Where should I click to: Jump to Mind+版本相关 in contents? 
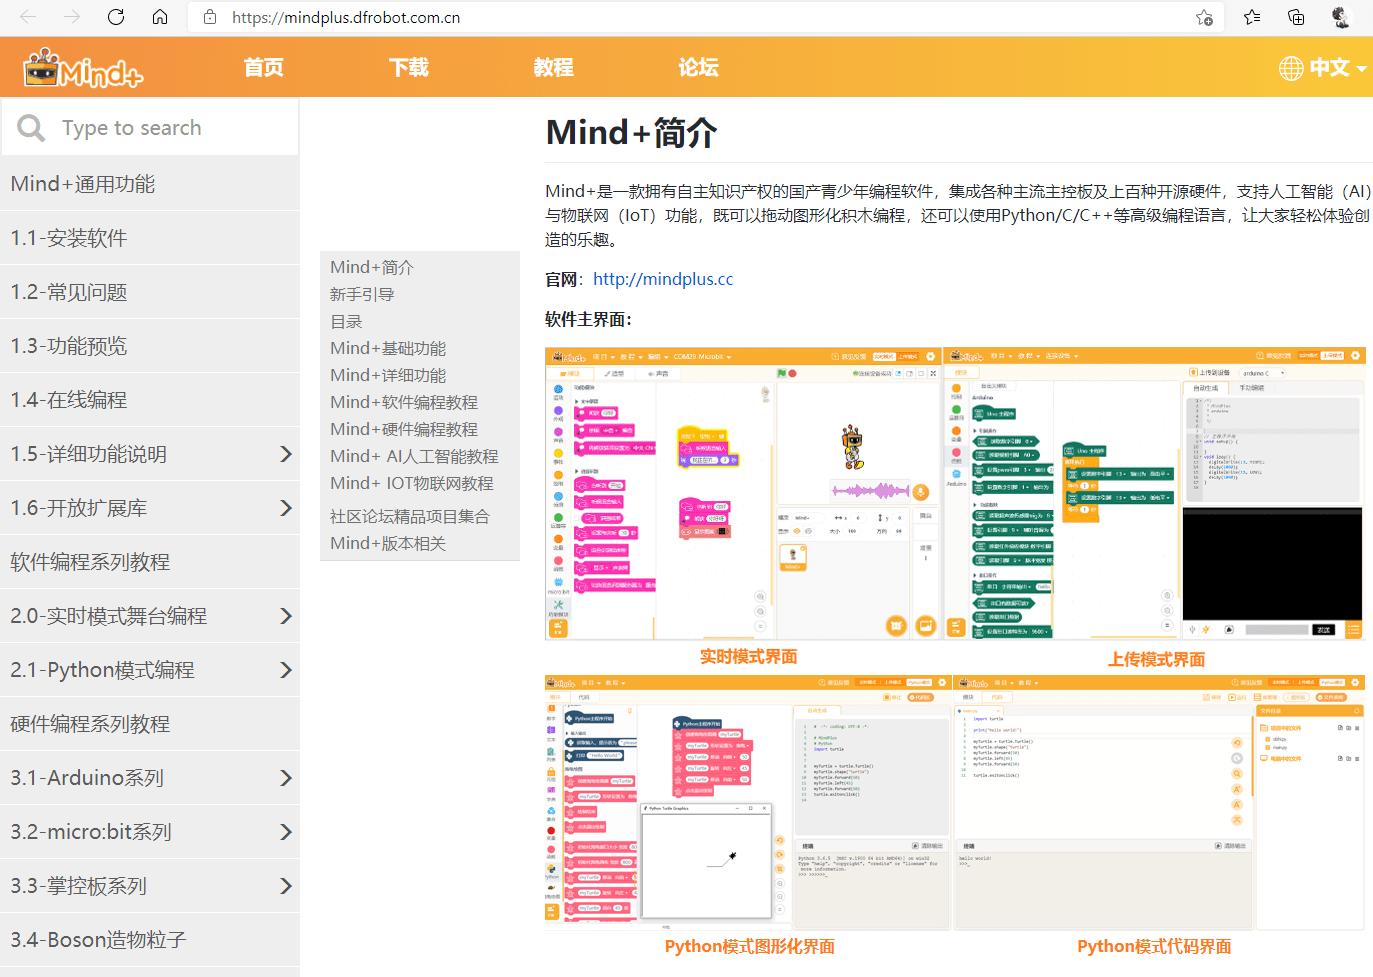[x=388, y=543]
